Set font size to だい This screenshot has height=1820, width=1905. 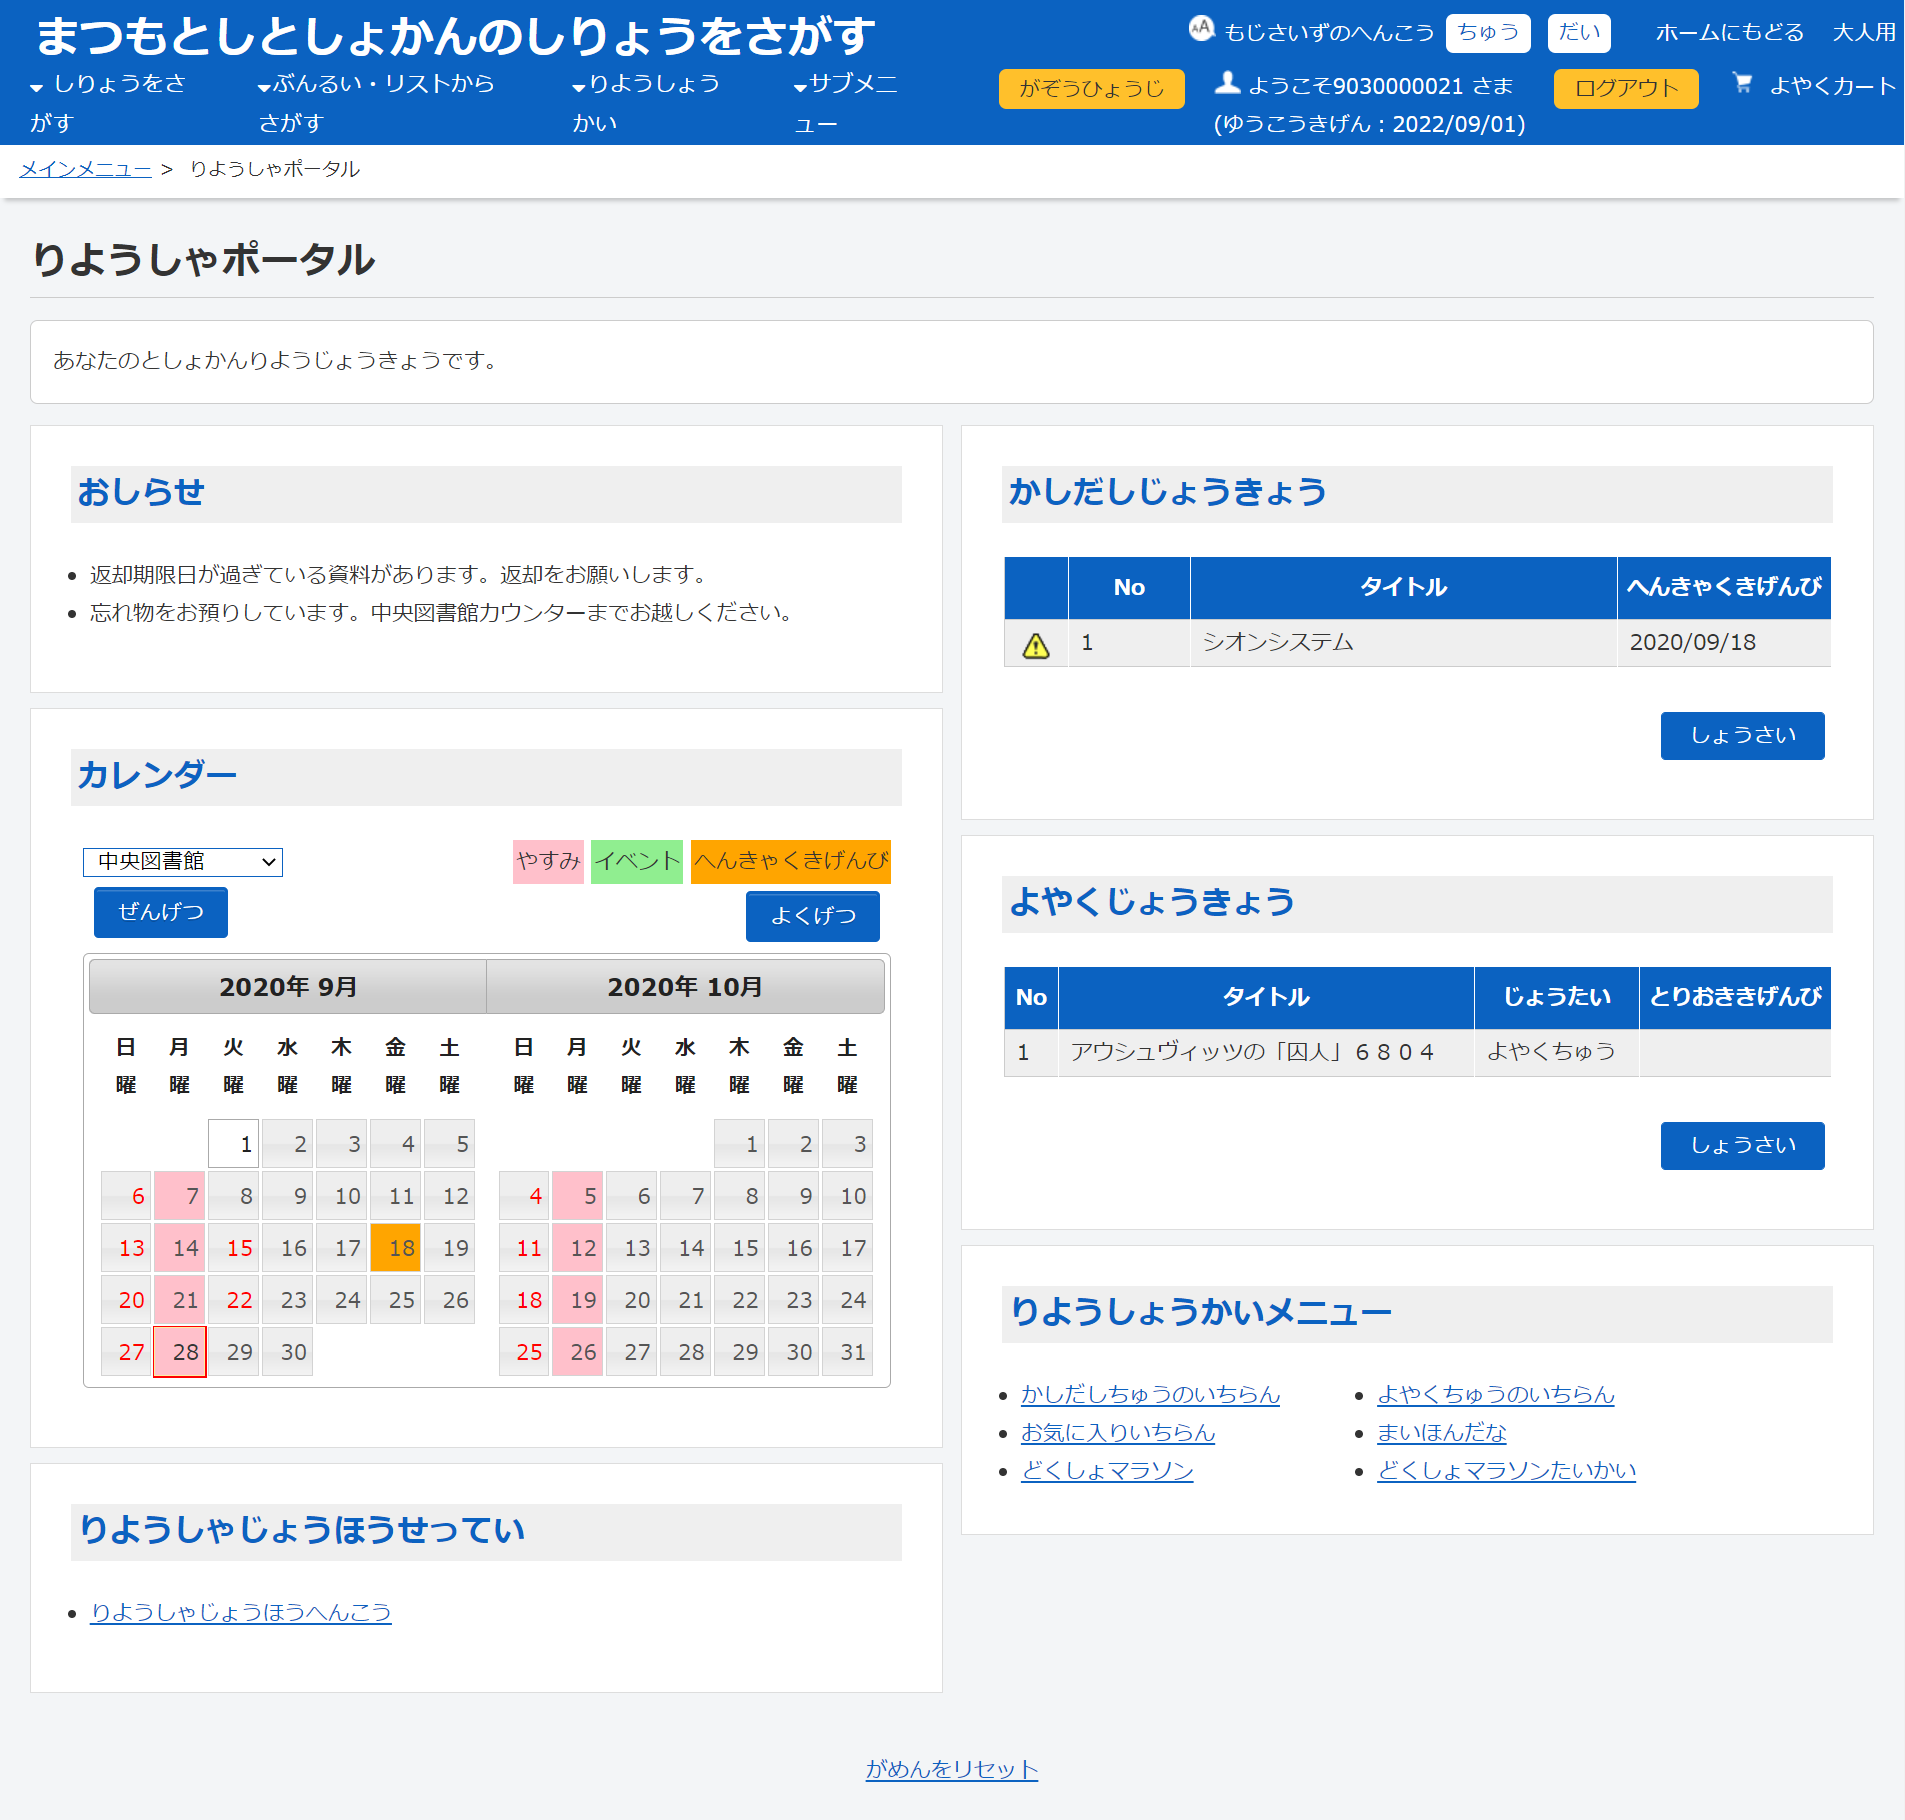pos(1579,33)
